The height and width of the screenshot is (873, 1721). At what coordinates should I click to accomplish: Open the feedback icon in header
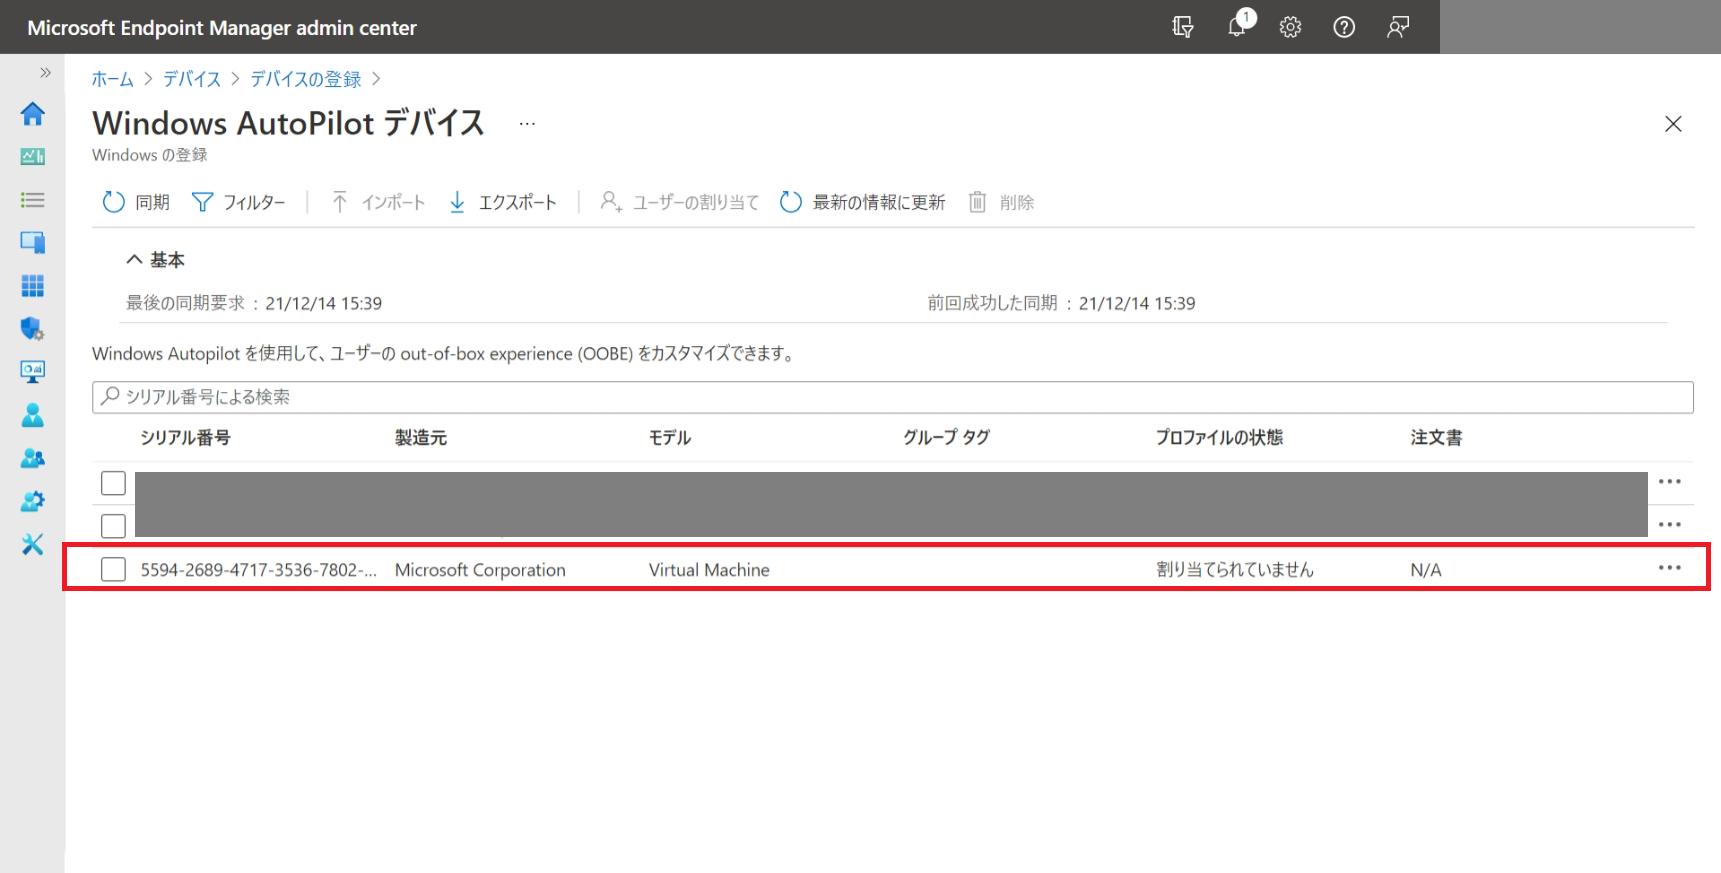pos(1398,27)
